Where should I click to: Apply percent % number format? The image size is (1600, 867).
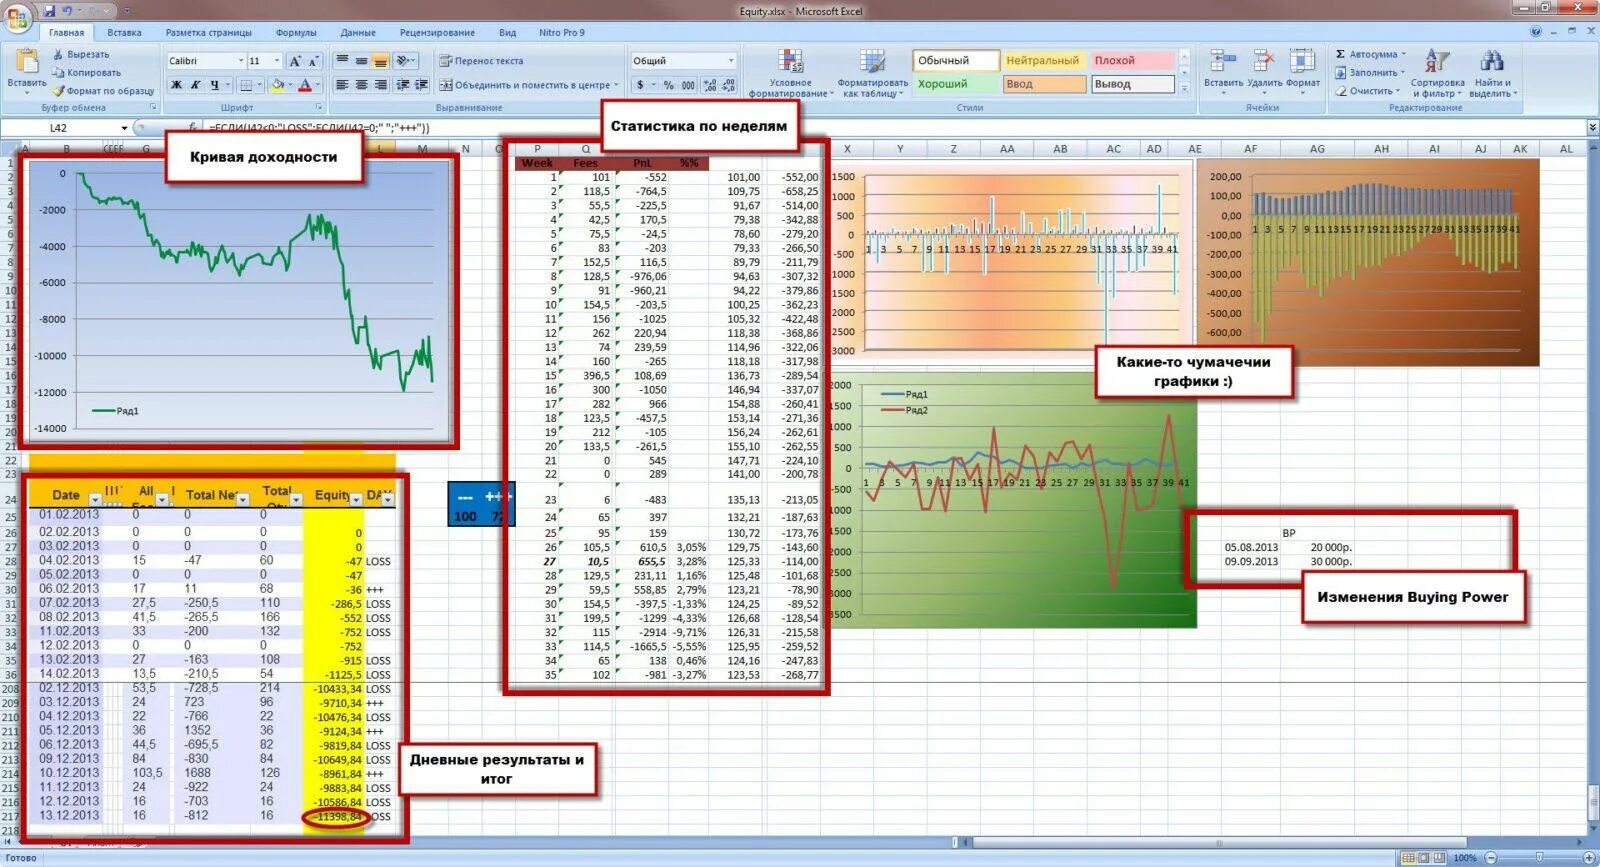668,85
